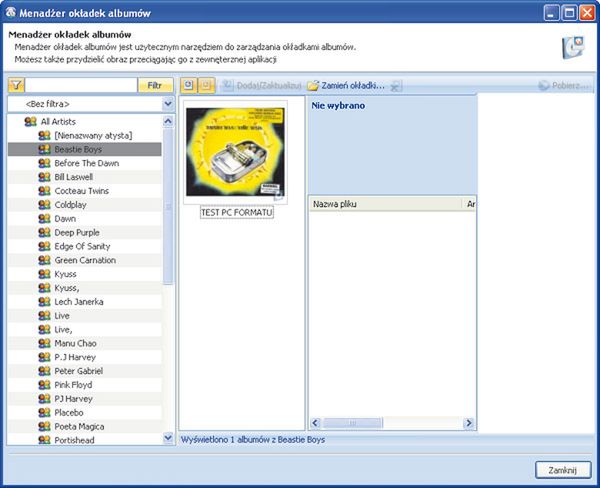Screen dimensions: 600x488
Task: Click the Beastie Boys artist icon
Action: pos(44,149)
